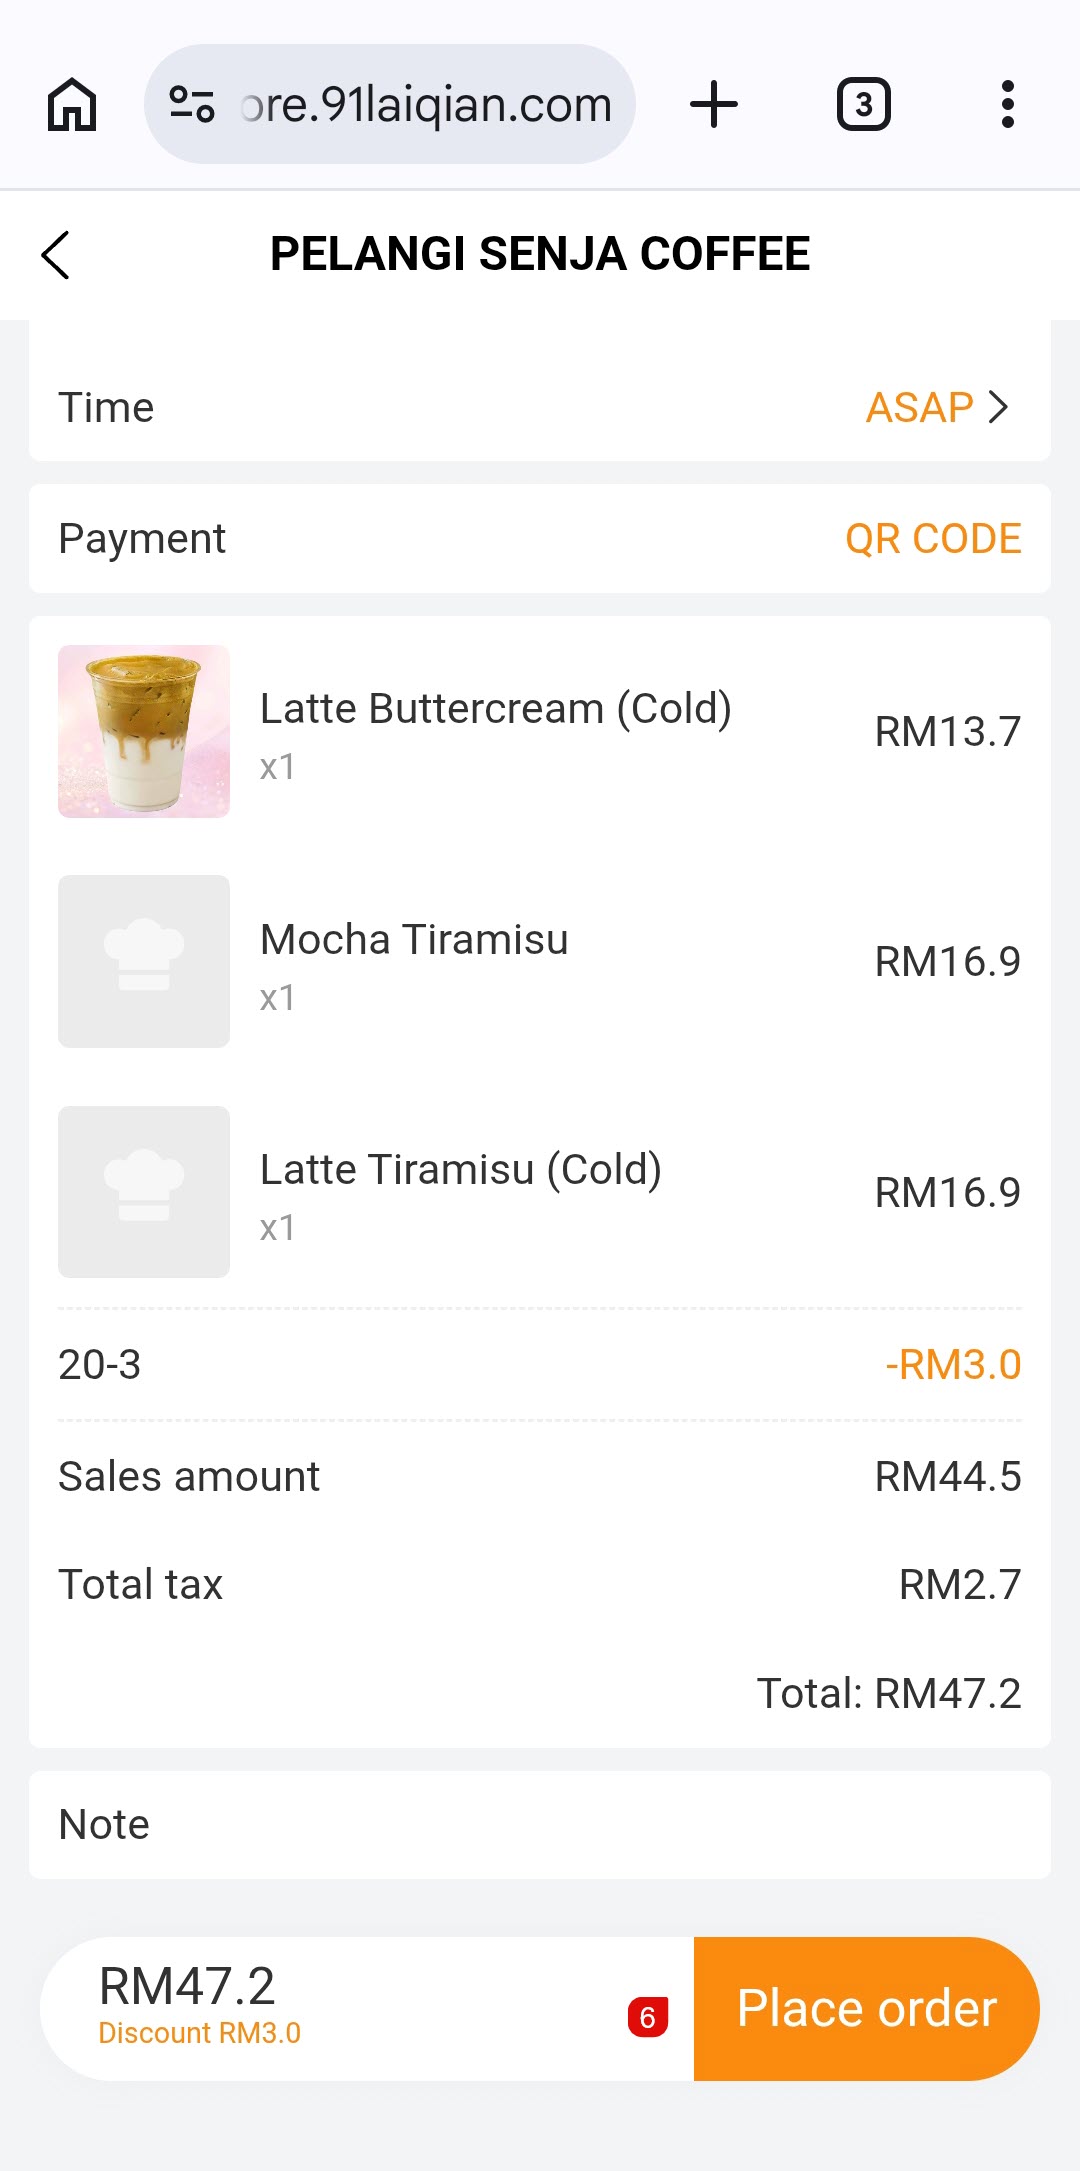Tap the browser home icon
Viewport: 1080px width, 2171px height.
pyautogui.click(x=72, y=104)
